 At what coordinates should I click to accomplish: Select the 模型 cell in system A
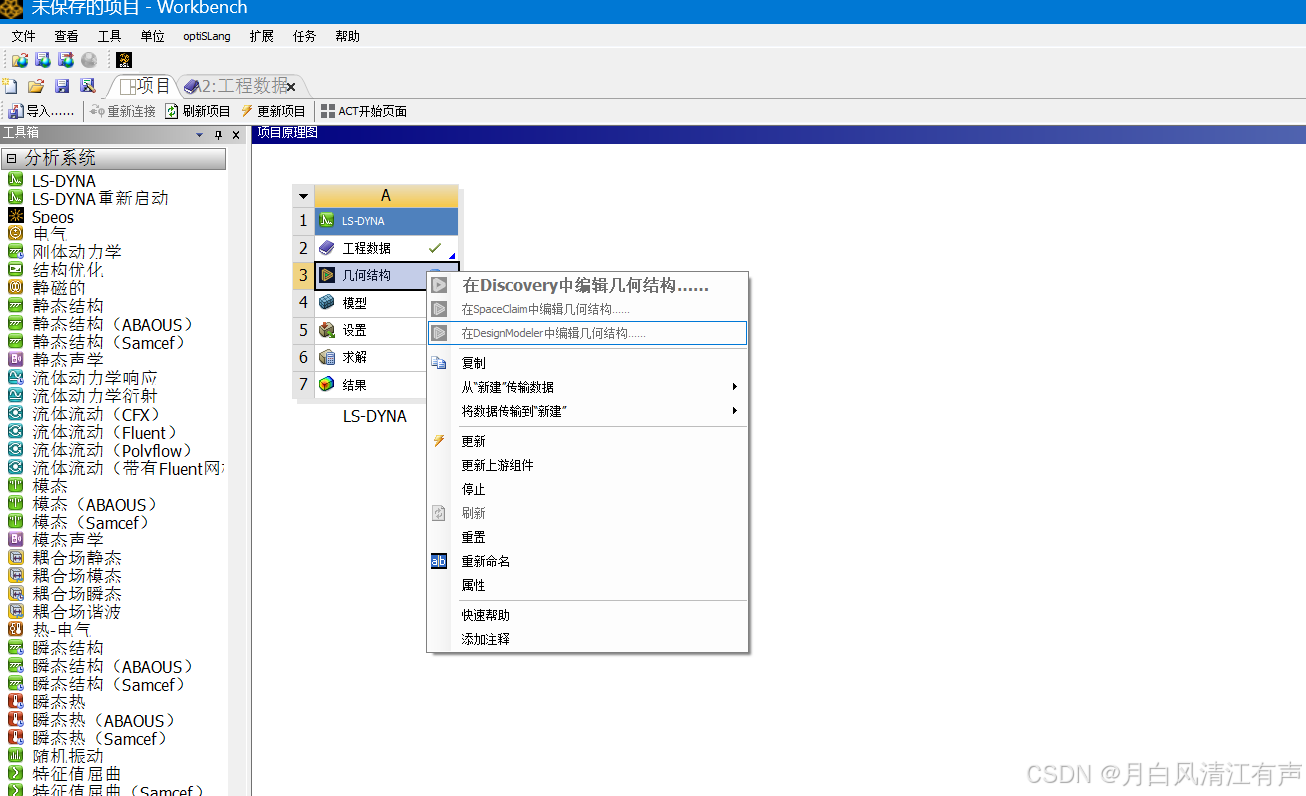[371, 302]
